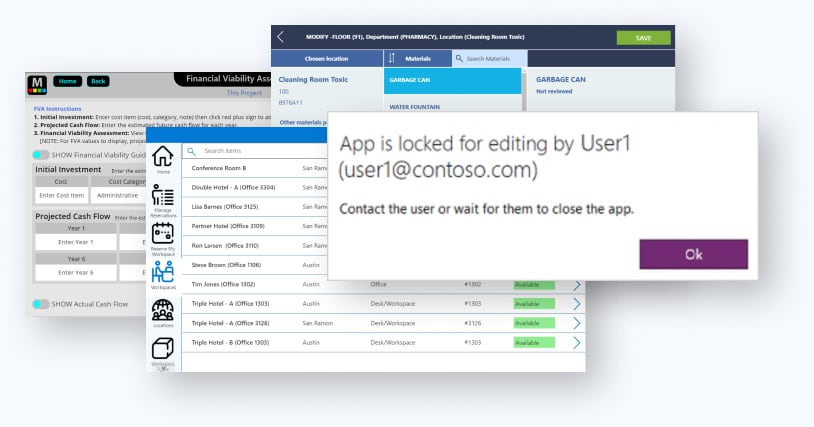
Task: Click FVA Instructions heading
Action: tap(57, 109)
